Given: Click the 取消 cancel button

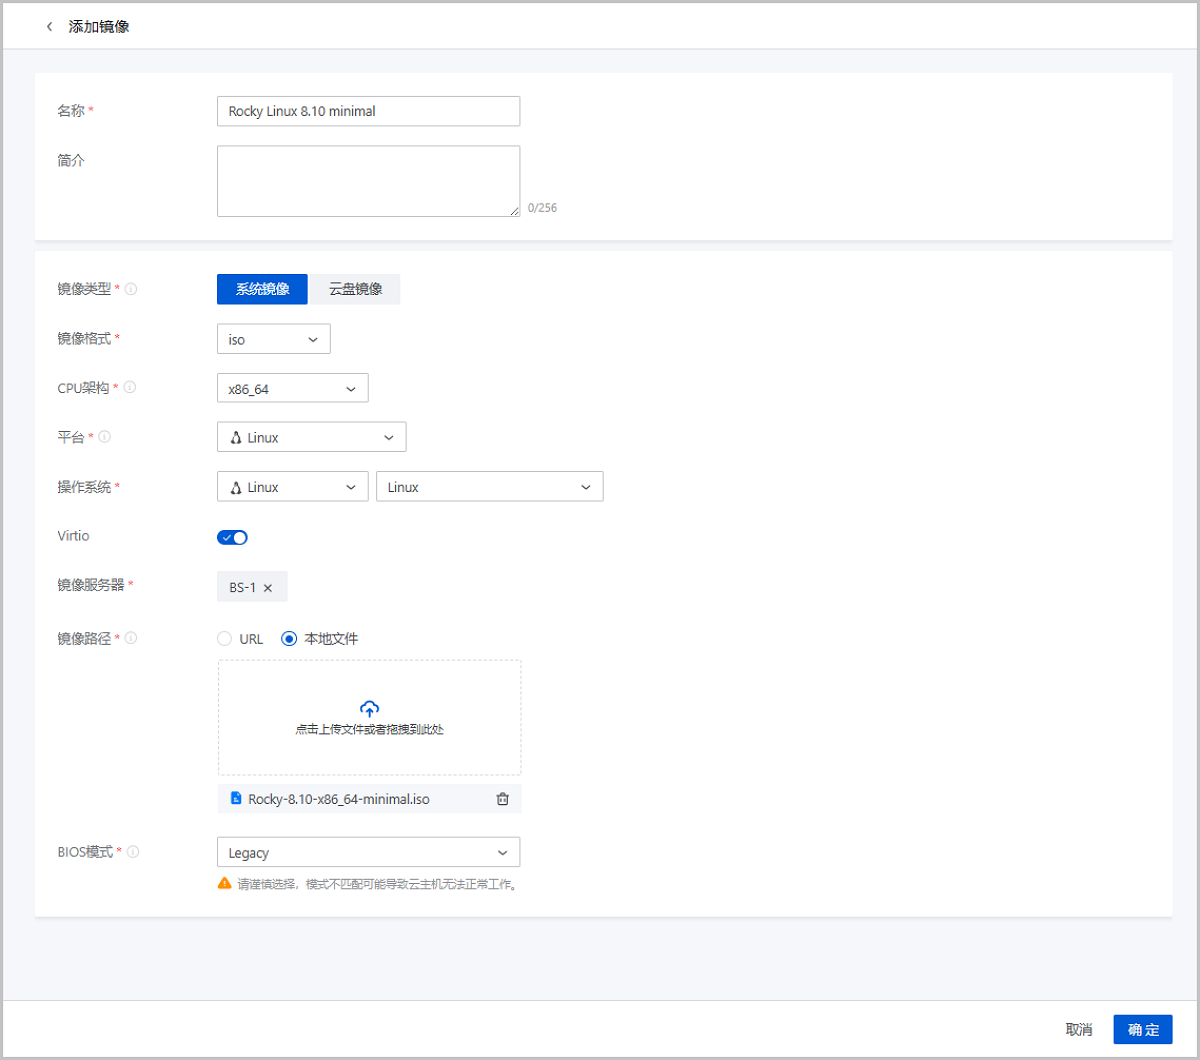Looking at the screenshot, I should pyautogui.click(x=1078, y=1030).
